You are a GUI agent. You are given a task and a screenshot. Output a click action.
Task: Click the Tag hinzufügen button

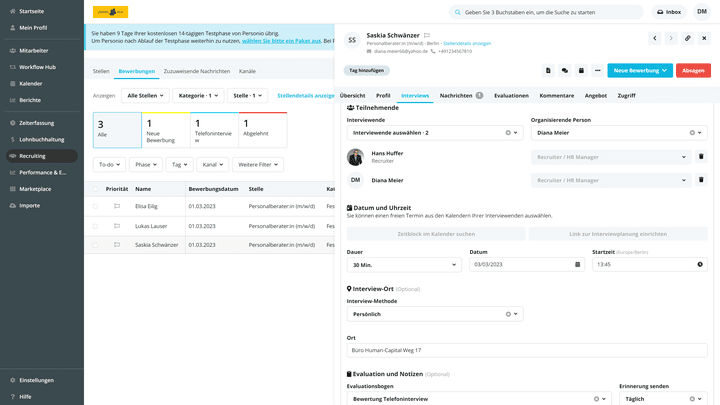[367, 71]
